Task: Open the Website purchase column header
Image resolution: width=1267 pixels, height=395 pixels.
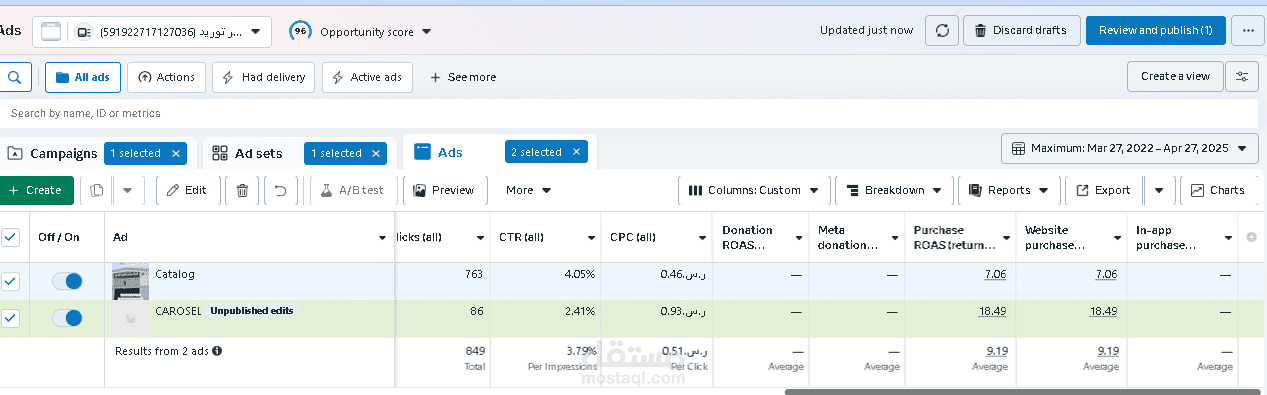Action: coord(1070,237)
